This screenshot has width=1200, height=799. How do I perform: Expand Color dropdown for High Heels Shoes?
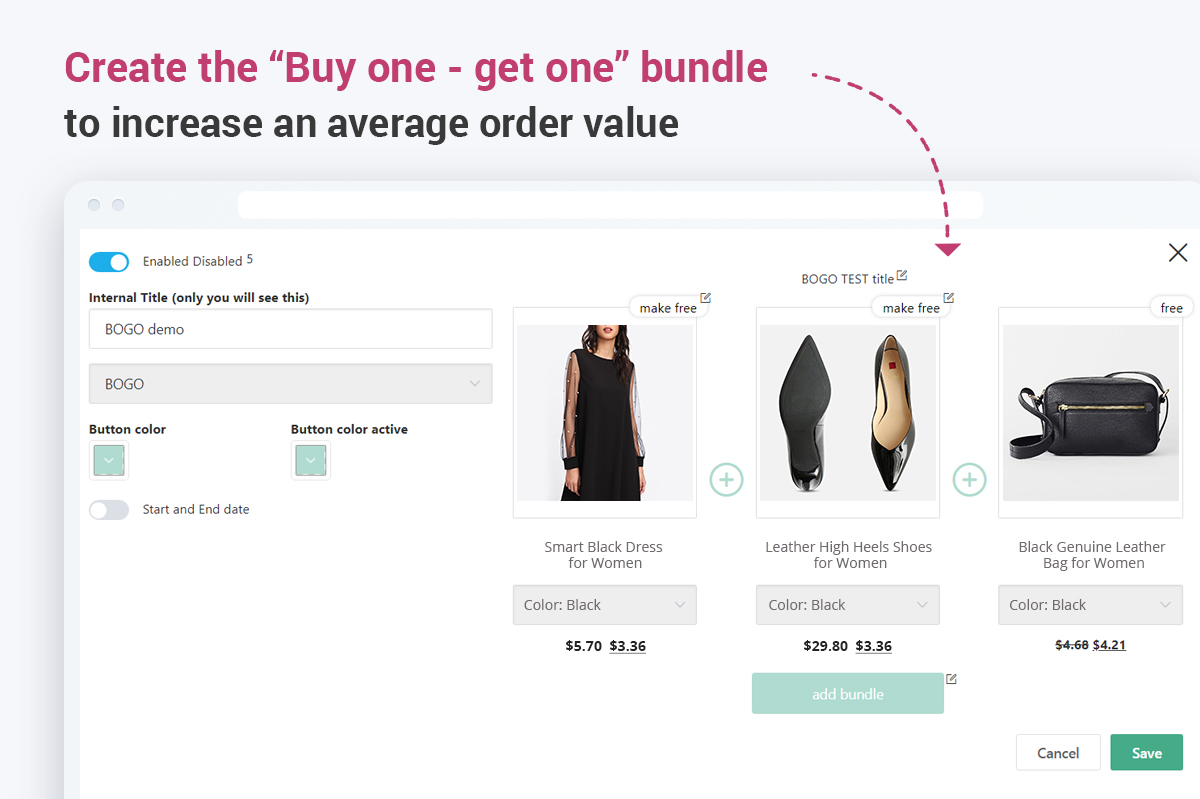point(848,605)
